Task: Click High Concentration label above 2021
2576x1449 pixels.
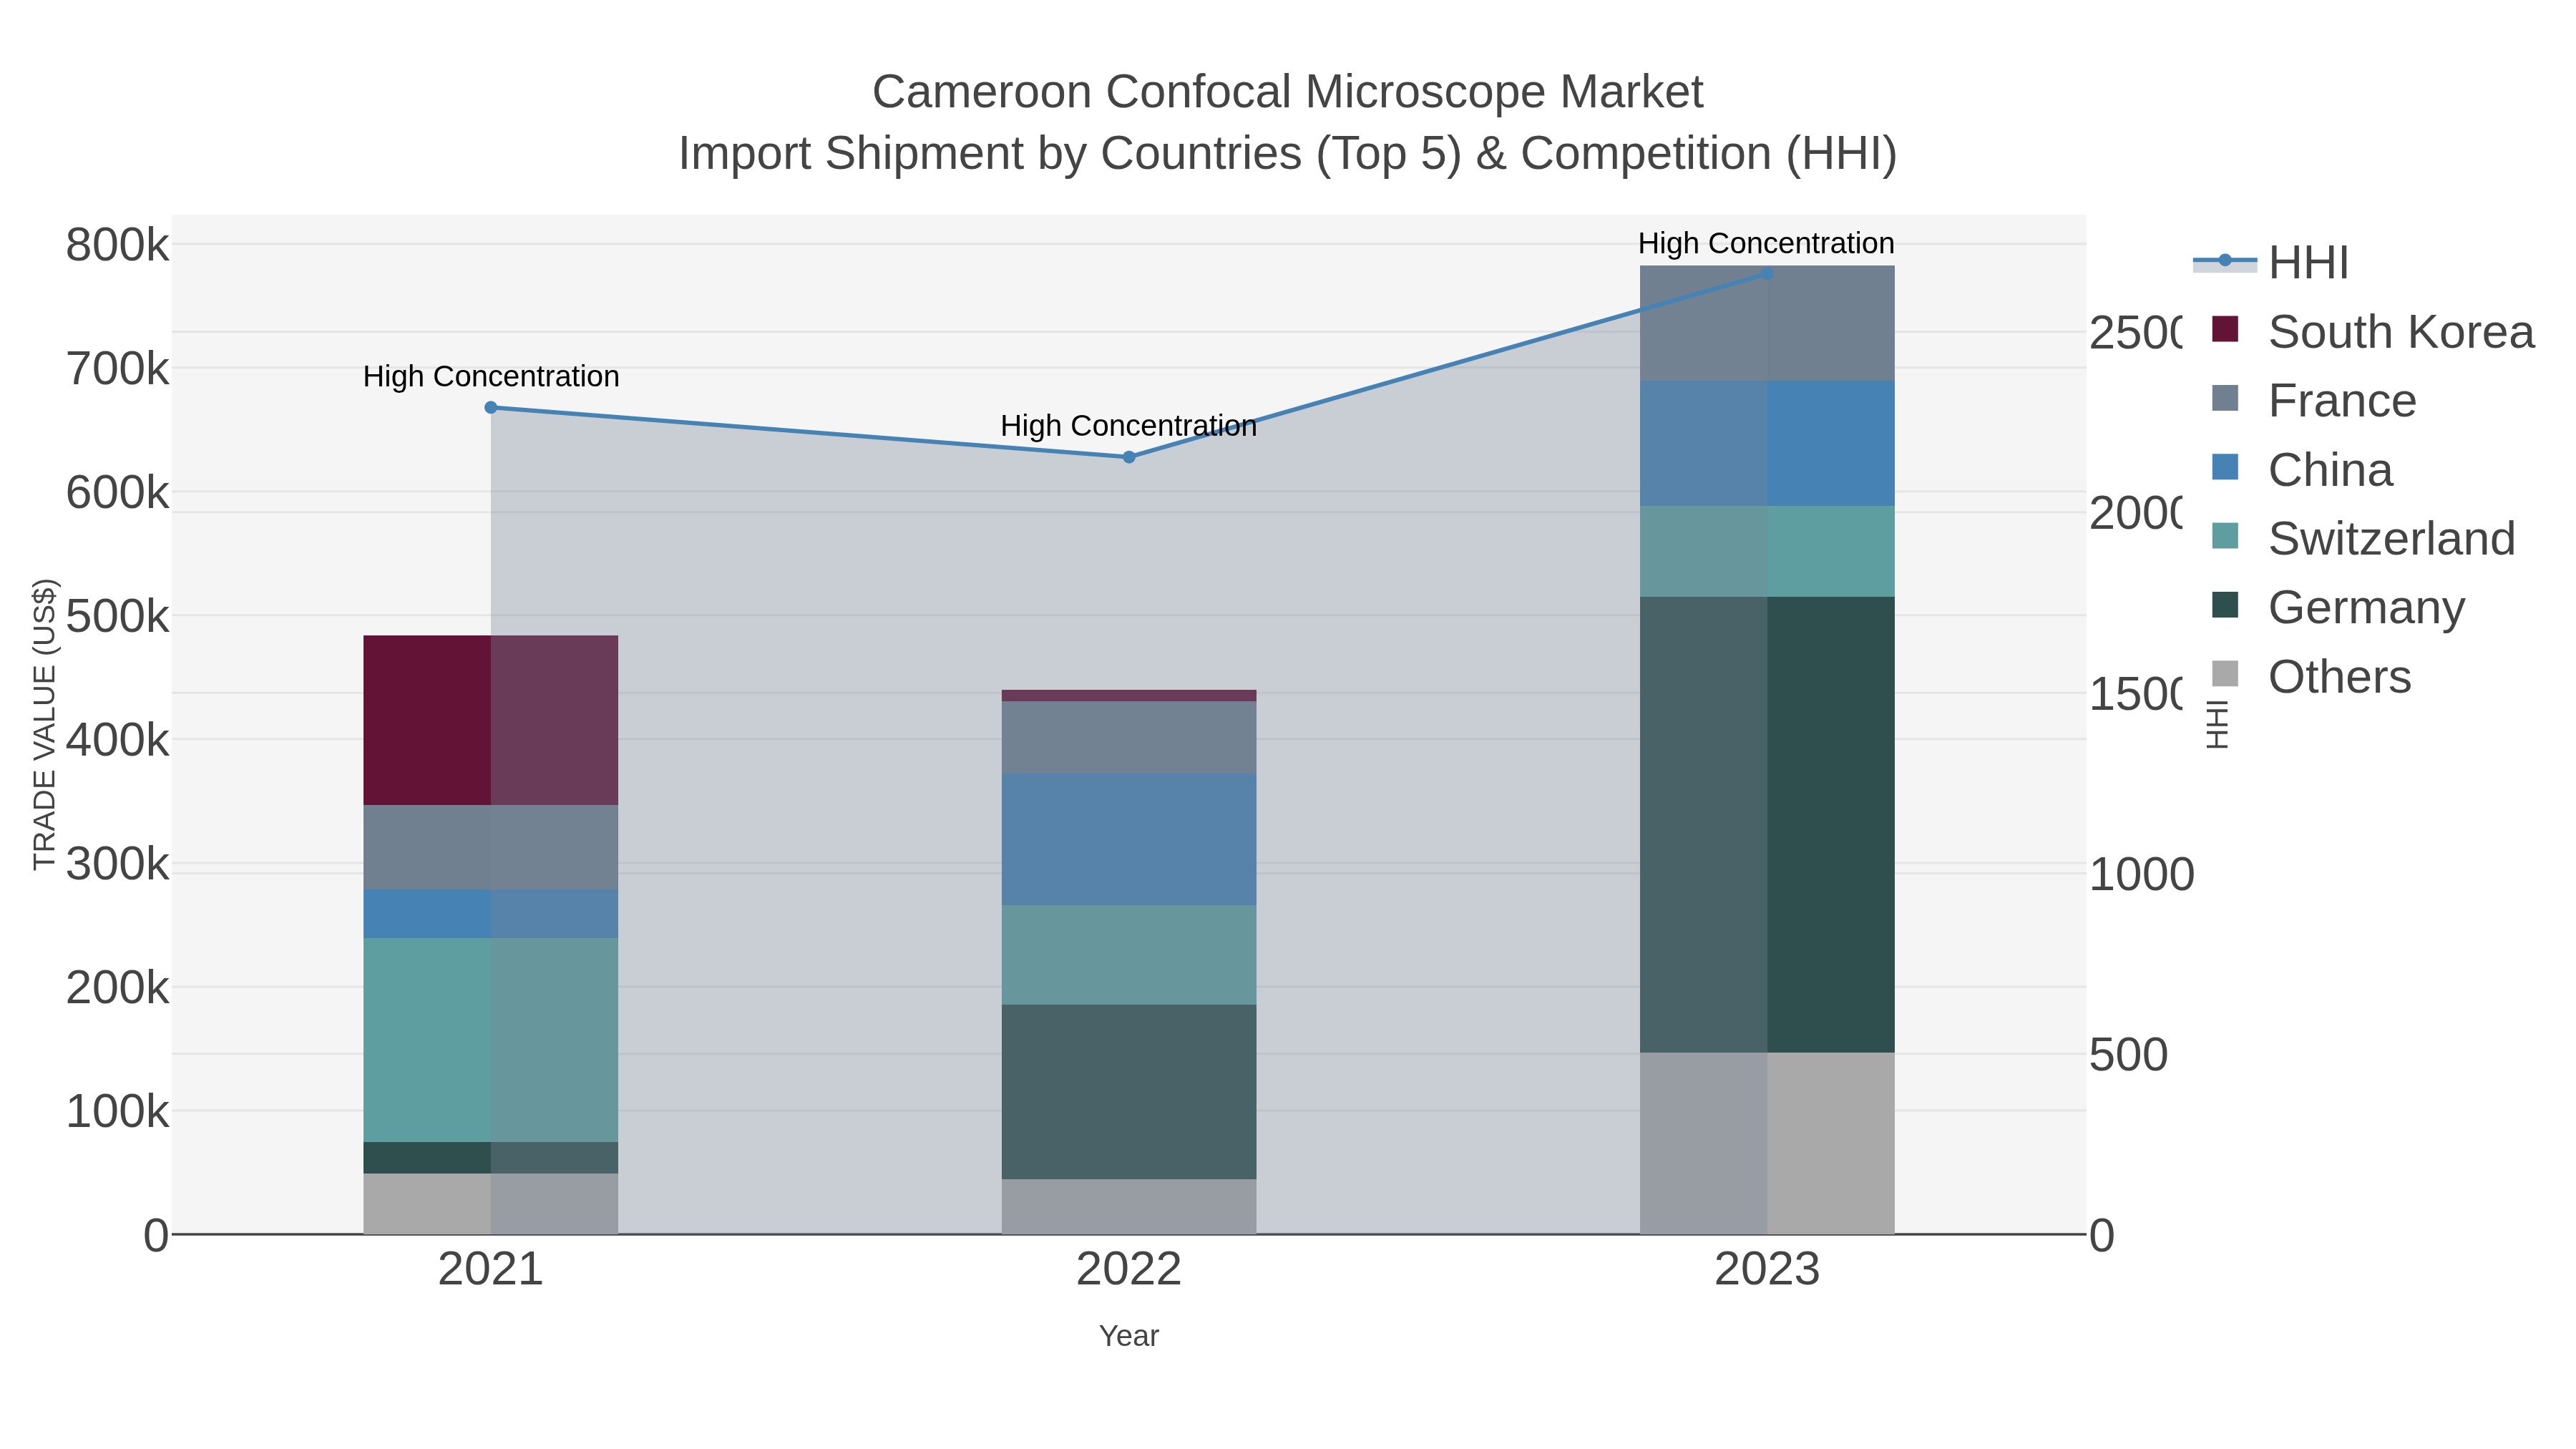Action: click(x=491, y=377)
